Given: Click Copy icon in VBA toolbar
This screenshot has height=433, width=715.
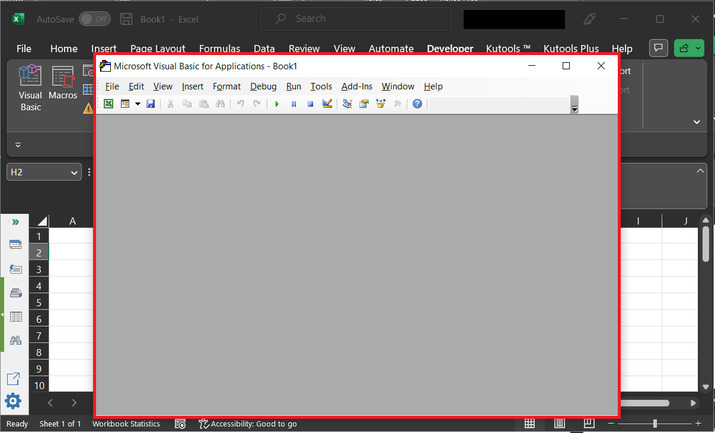Looking at the screenshot, I should click(x=187, y=104).
